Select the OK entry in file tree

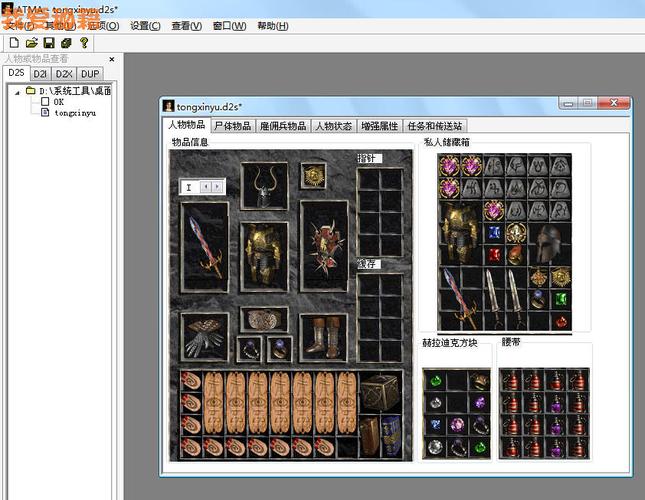tap(58, 102)
